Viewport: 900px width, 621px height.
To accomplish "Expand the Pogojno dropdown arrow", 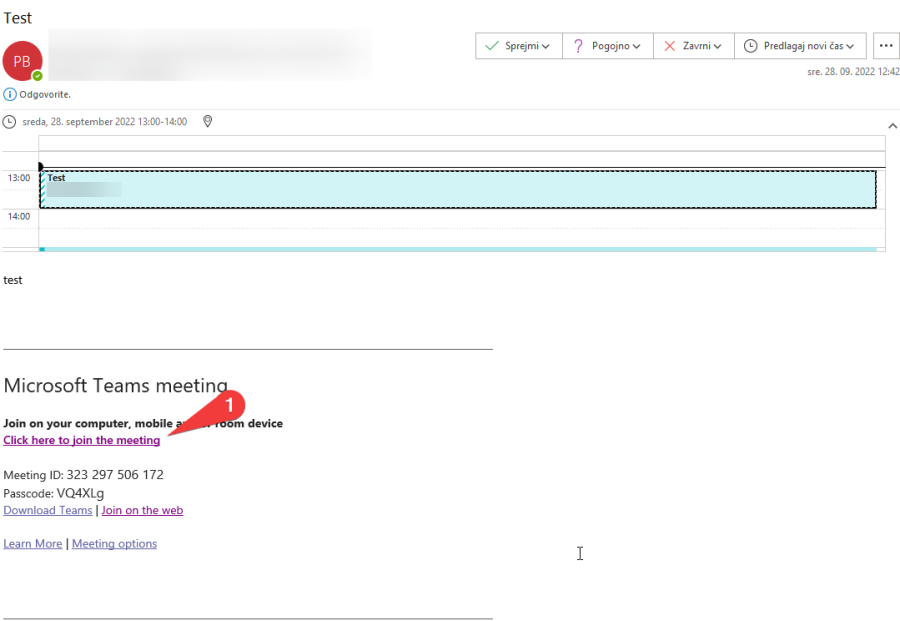I will [636, 47].
